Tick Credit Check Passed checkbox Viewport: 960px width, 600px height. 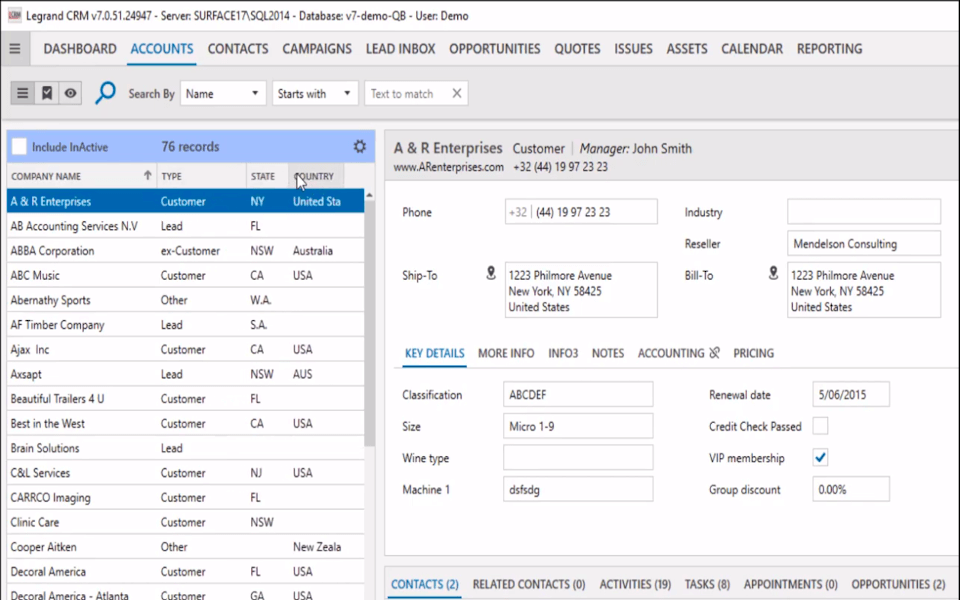click(x=820, y=426)
